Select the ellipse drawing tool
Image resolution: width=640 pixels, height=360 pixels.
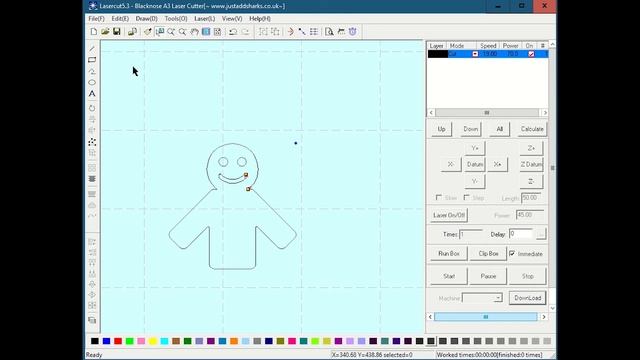click(x=92, y=82)
